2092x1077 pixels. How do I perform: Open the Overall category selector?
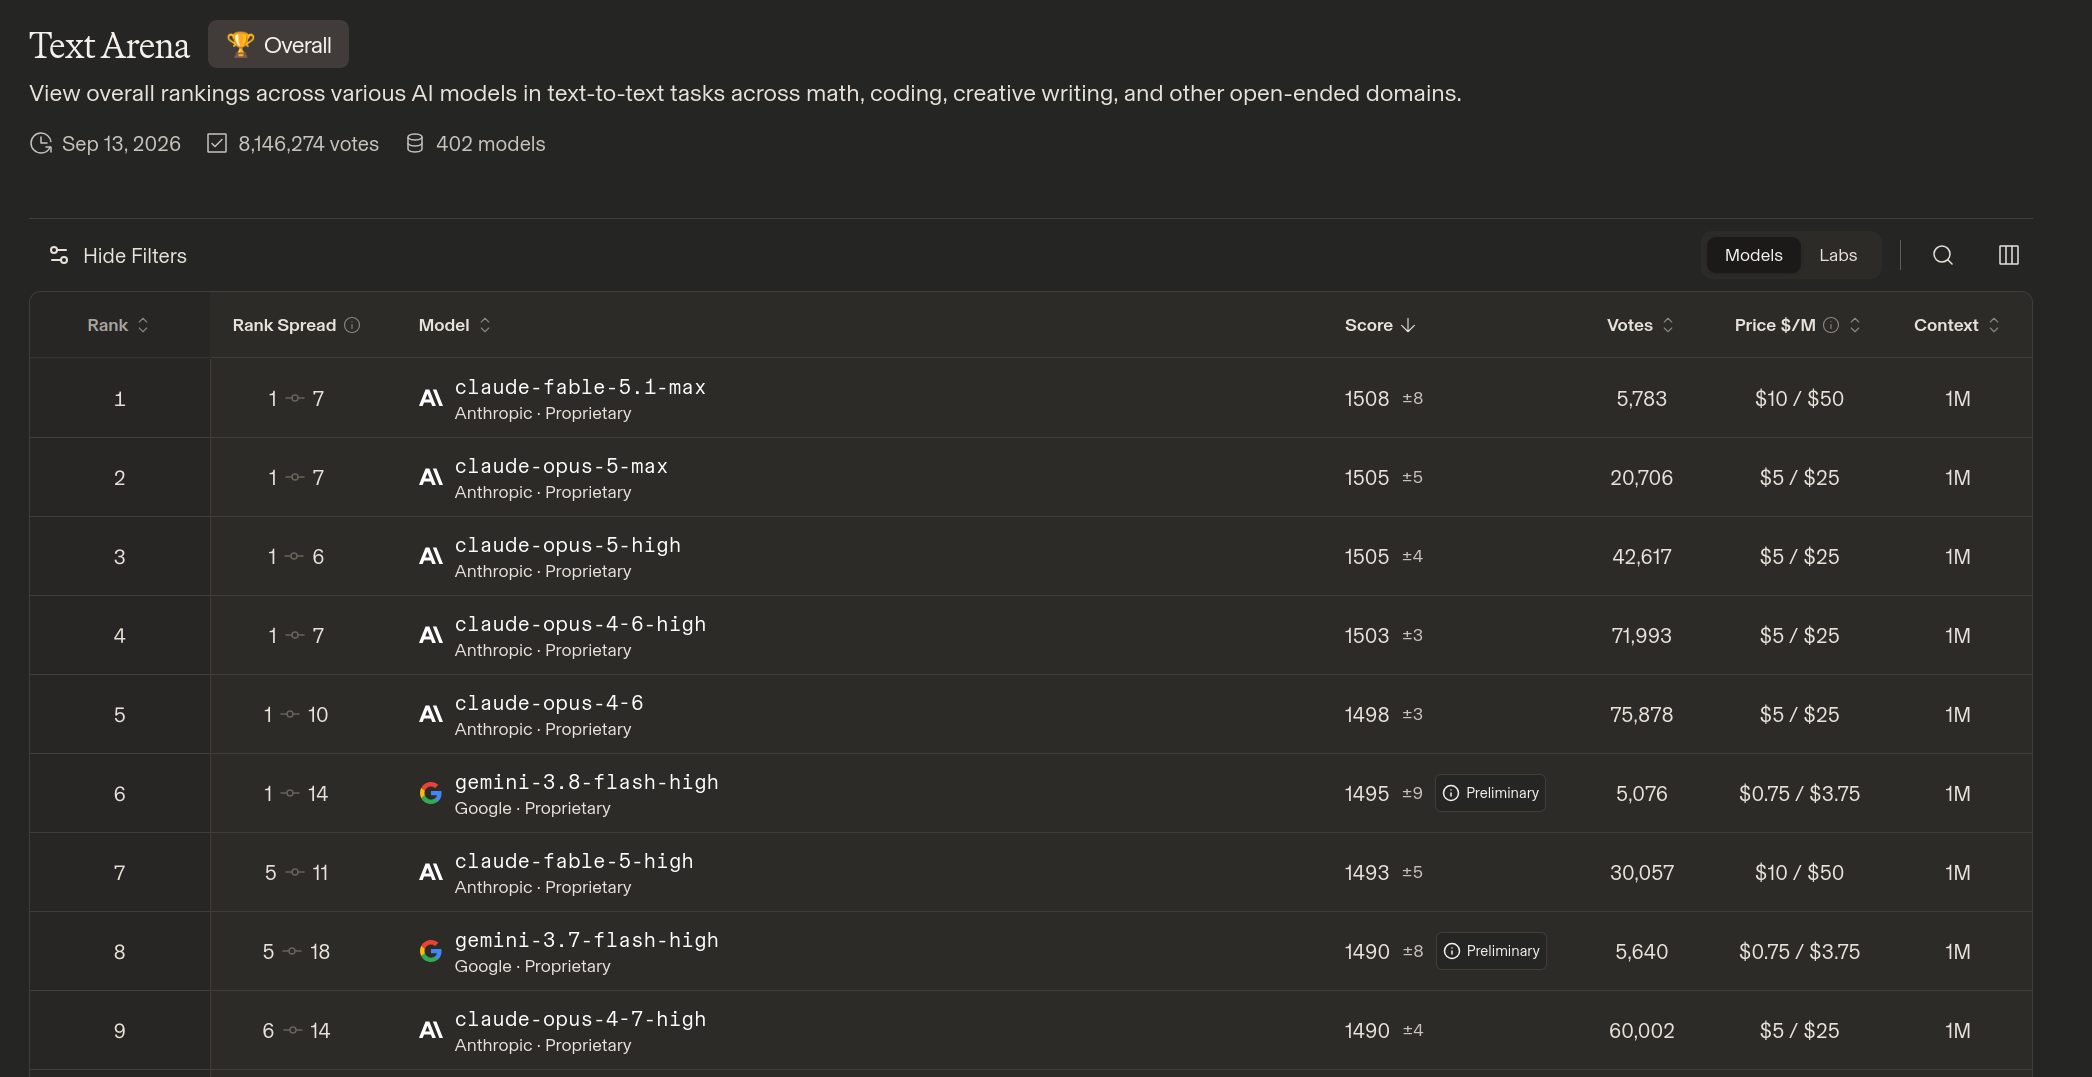pos(279,45)
